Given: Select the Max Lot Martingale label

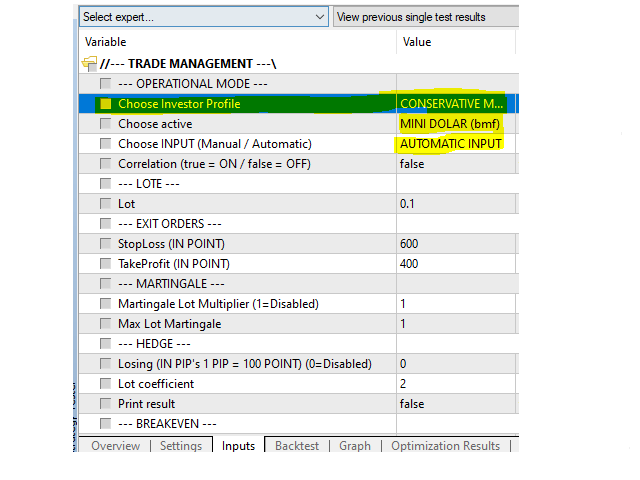Looking at the screenshot, I should pos(169,324).
